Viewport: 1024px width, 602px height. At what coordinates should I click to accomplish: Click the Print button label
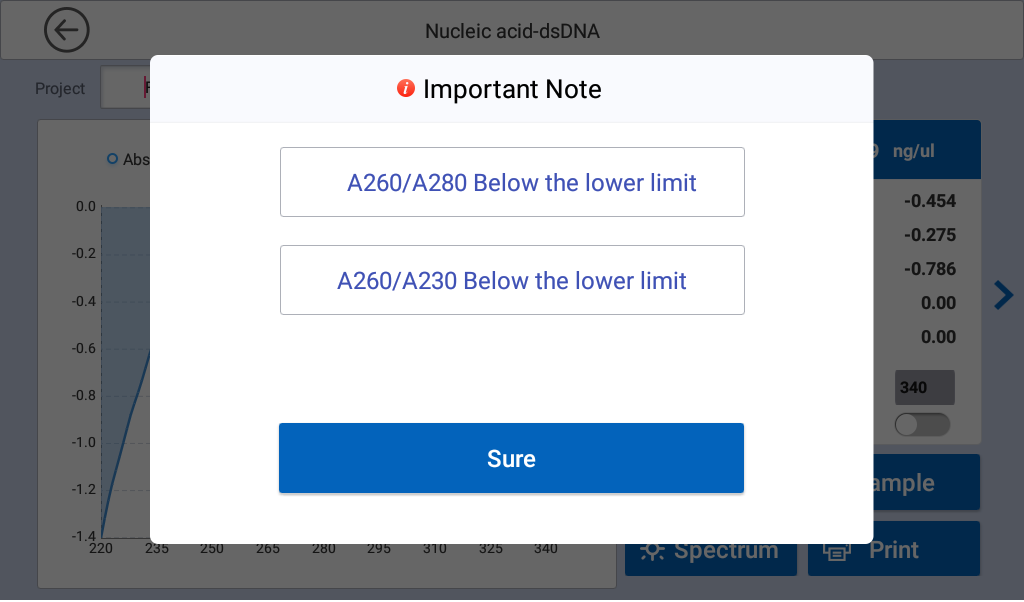tap(894, 550)
